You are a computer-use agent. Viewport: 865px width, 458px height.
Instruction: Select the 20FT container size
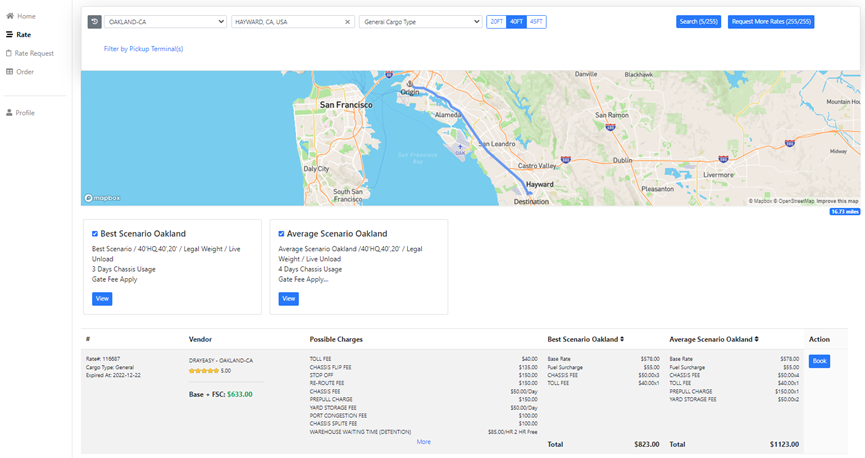[496, 22]
